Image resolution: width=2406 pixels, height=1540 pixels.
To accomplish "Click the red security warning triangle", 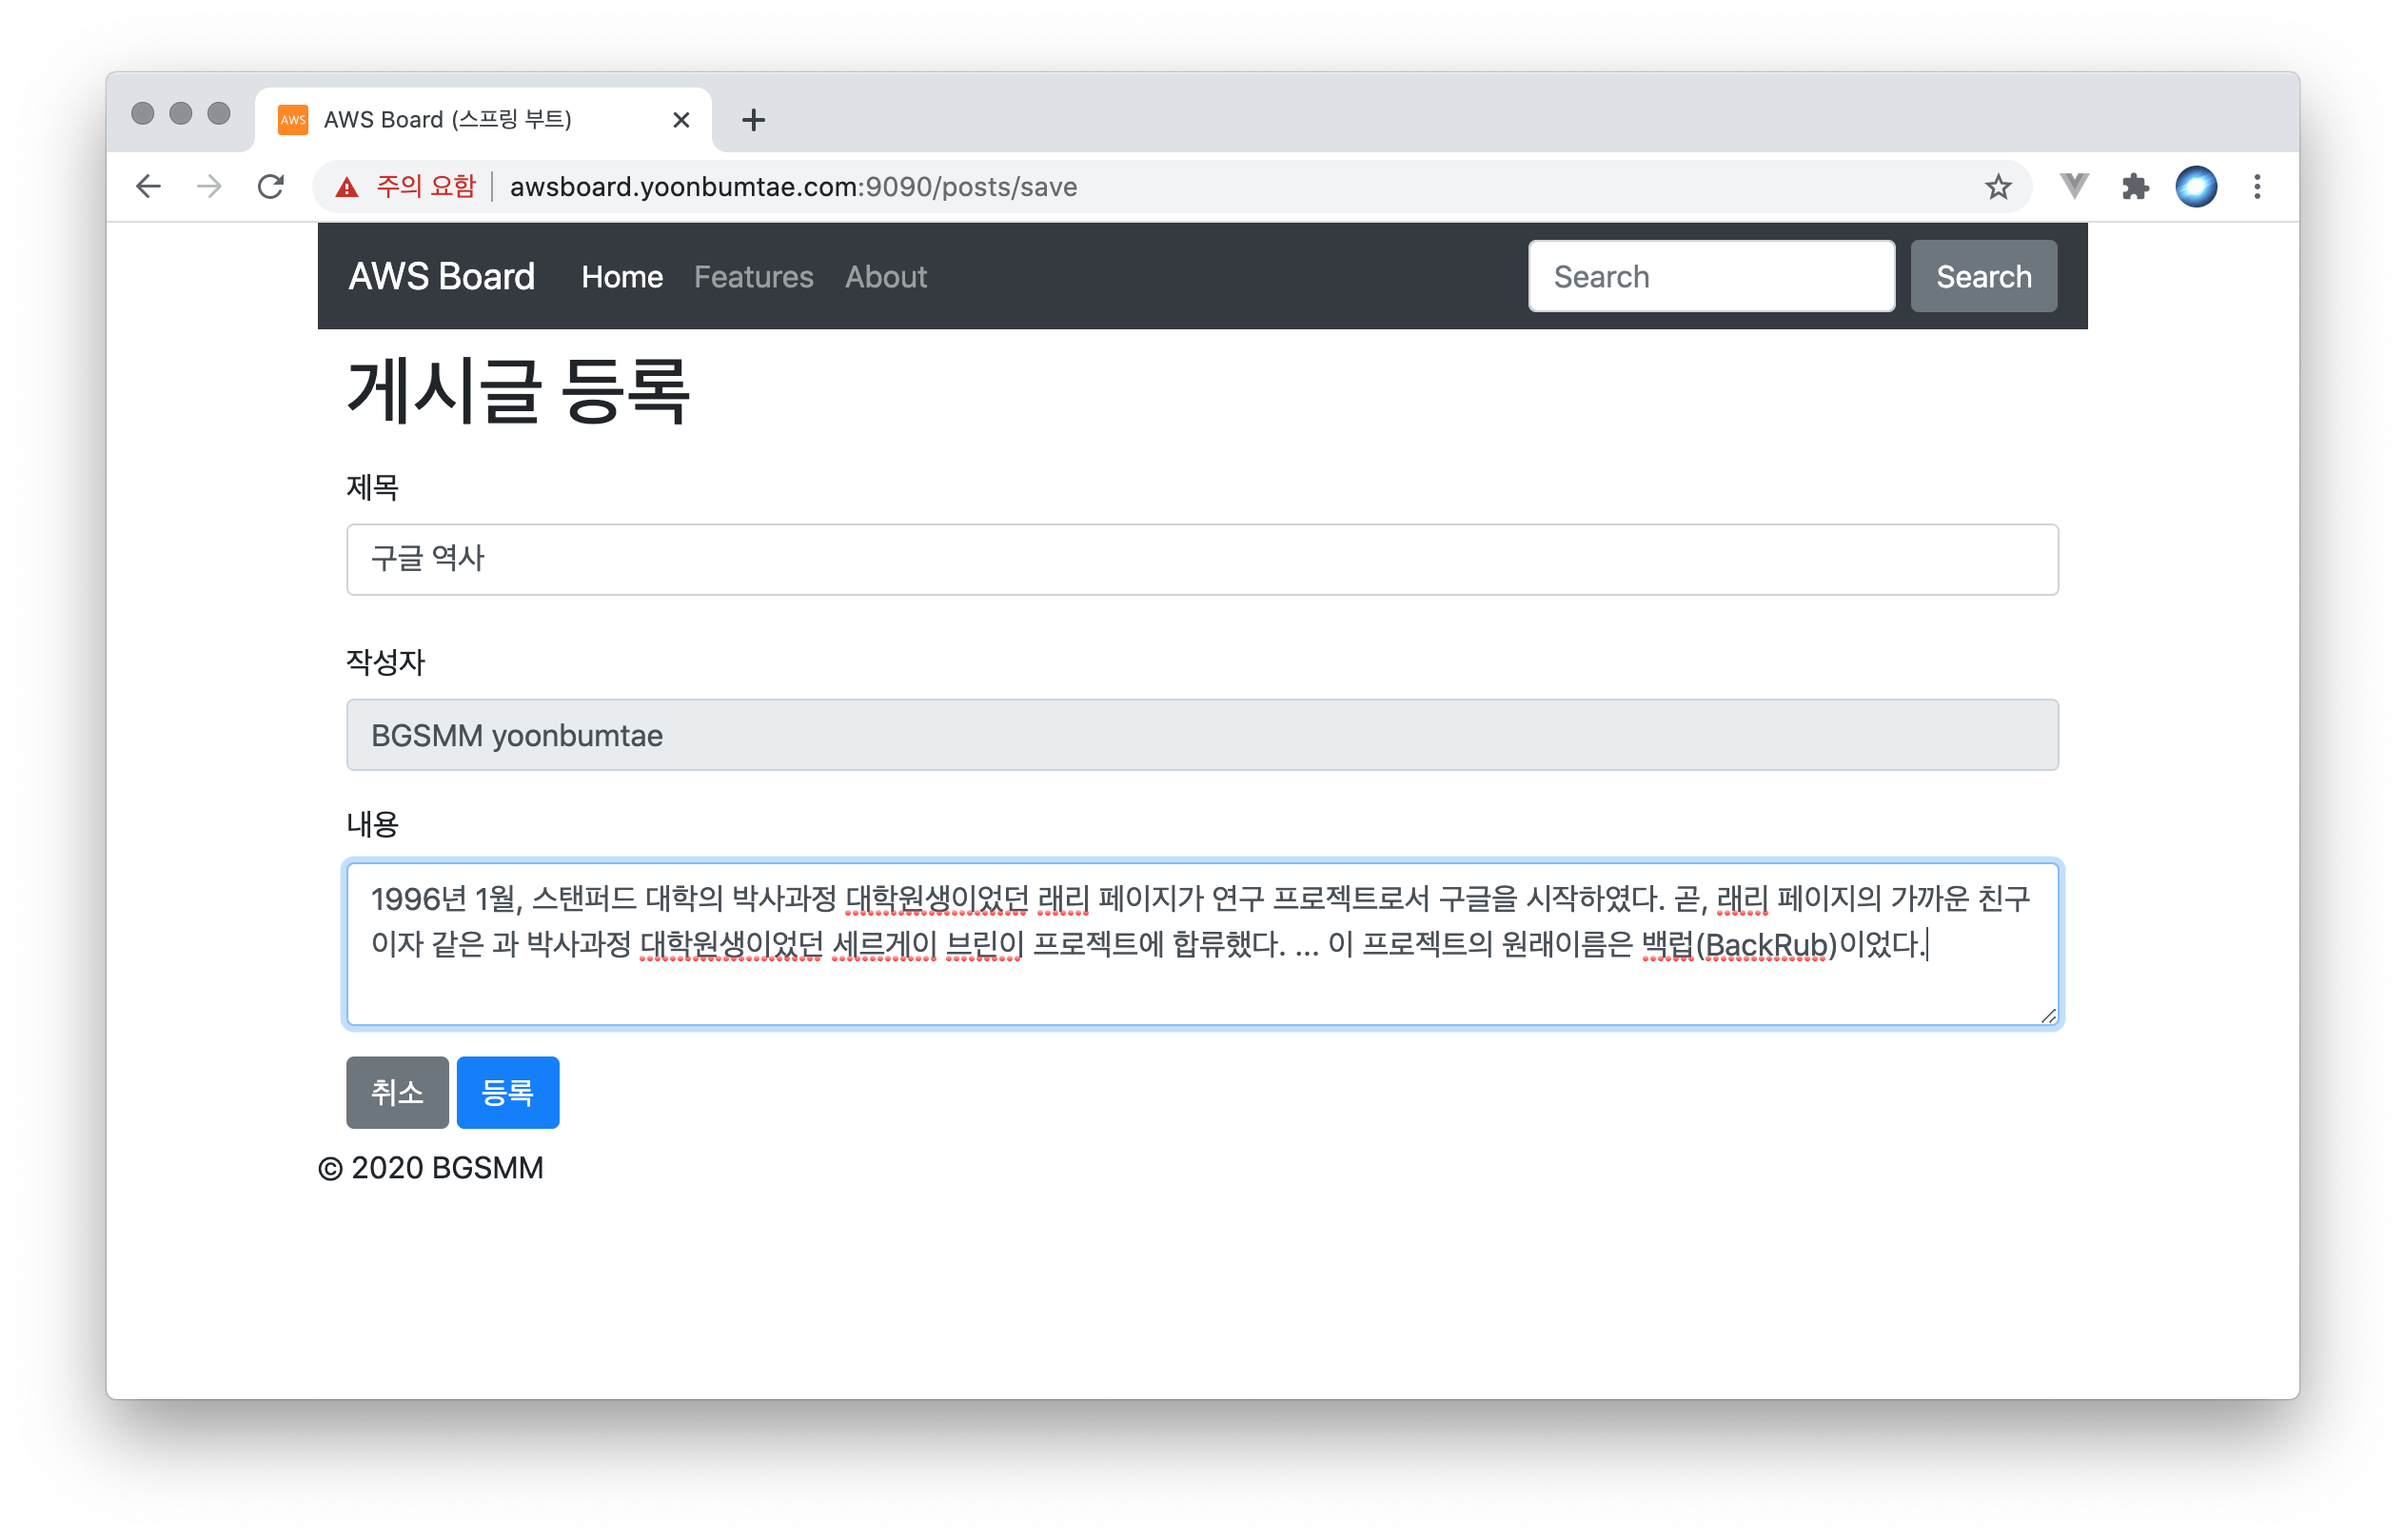I will click(346, 187).
